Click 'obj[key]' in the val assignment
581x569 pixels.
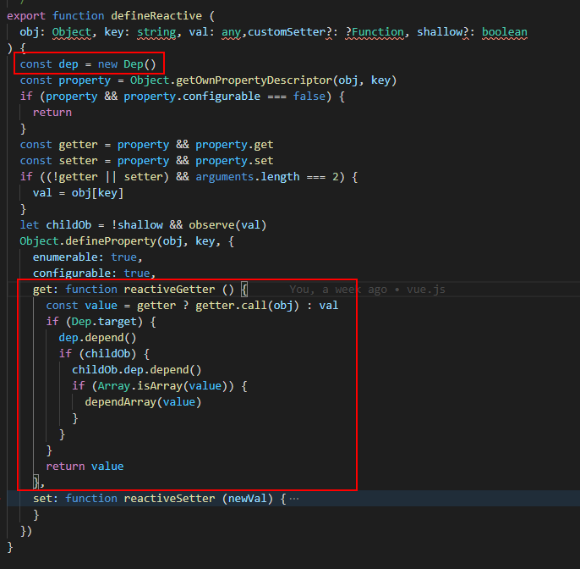[x=97, y=193]
